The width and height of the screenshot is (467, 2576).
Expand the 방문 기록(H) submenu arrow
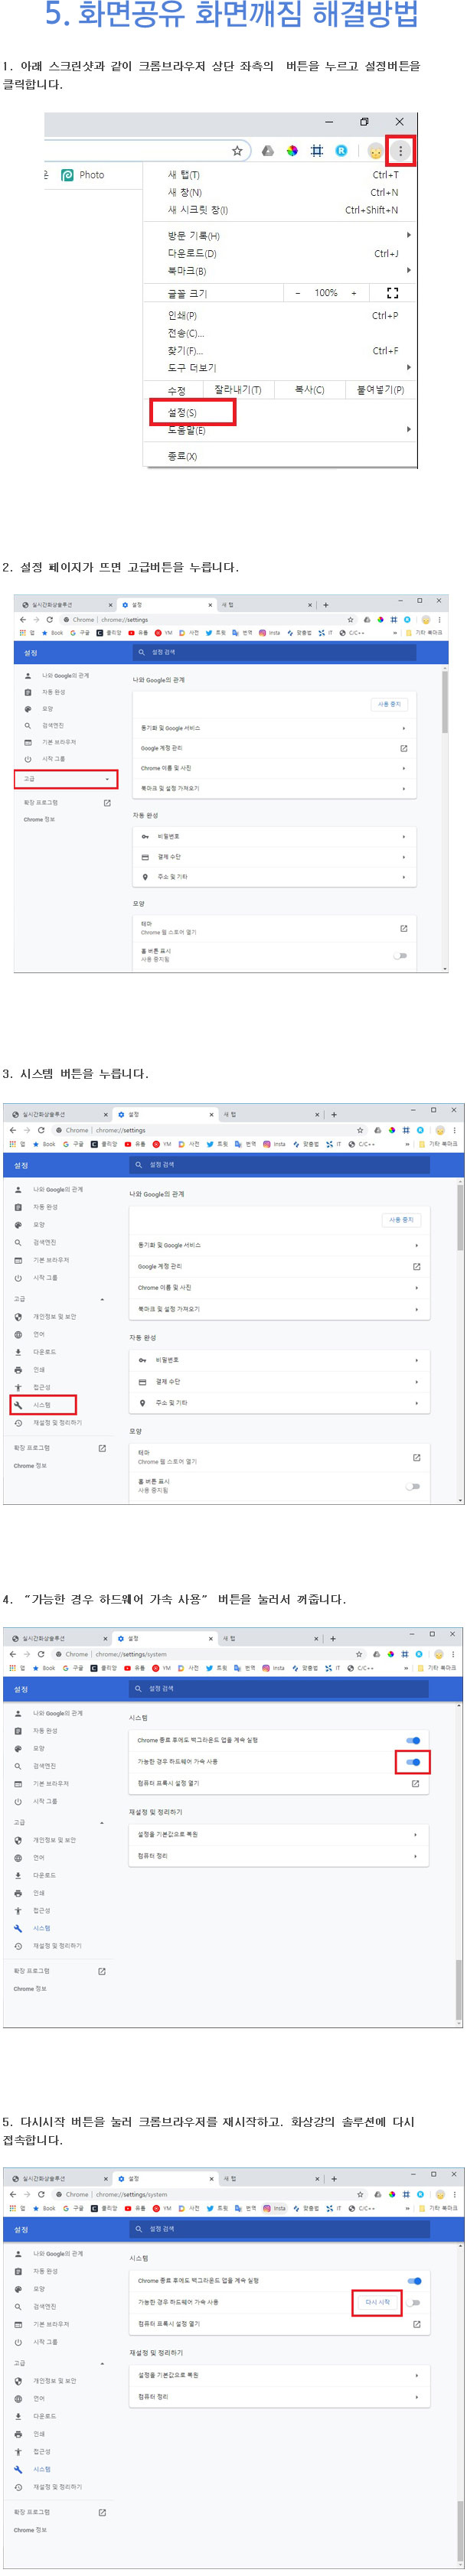(x=408, y=235)
